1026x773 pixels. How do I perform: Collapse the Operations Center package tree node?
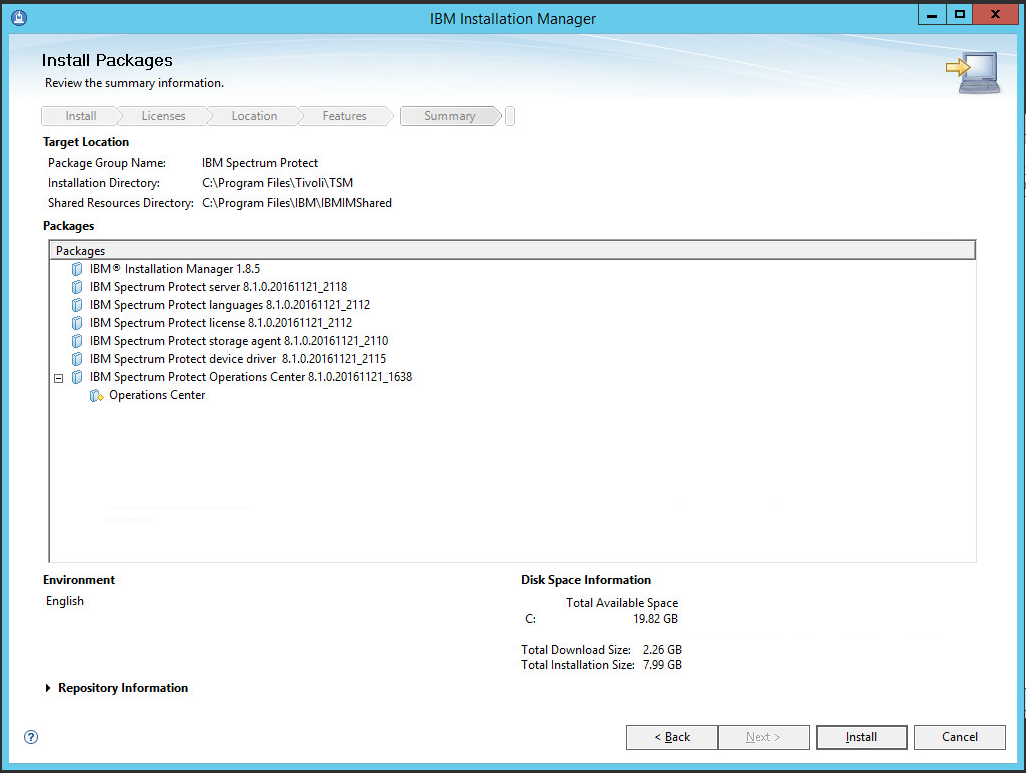point(58,378)
